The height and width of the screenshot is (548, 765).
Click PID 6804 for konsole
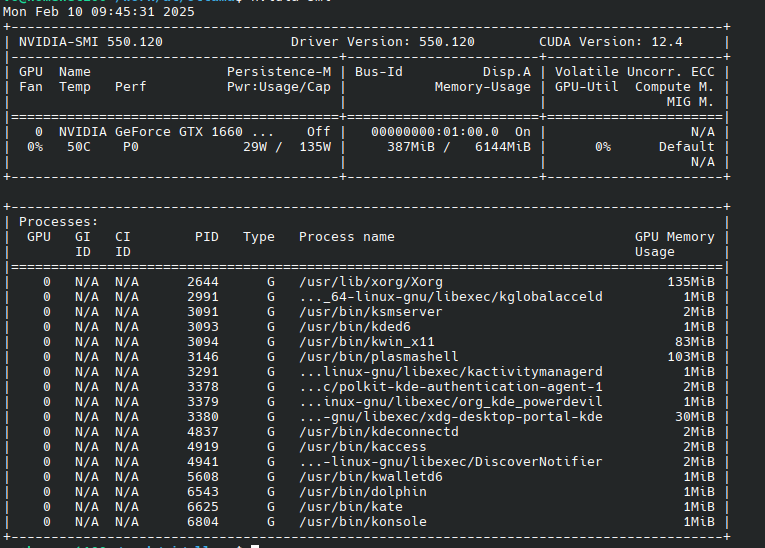(203, 522)
